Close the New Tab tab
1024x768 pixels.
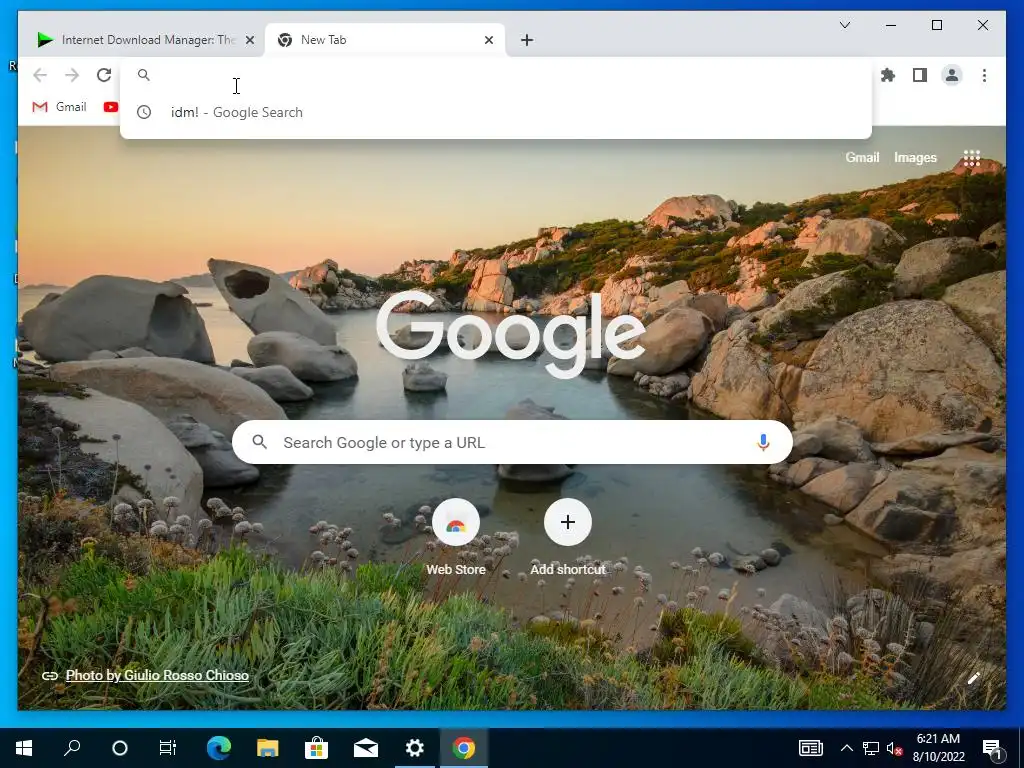click(x=488, y=40)
